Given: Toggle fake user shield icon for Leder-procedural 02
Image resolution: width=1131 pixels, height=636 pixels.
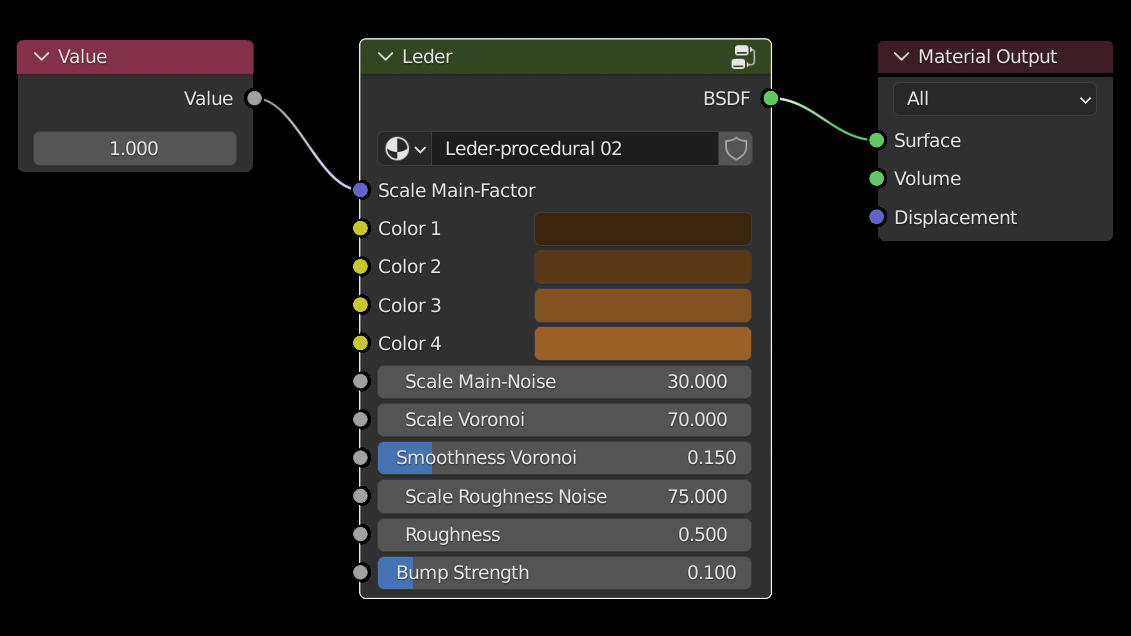Looking at the screenshot, I should point(736,149).
